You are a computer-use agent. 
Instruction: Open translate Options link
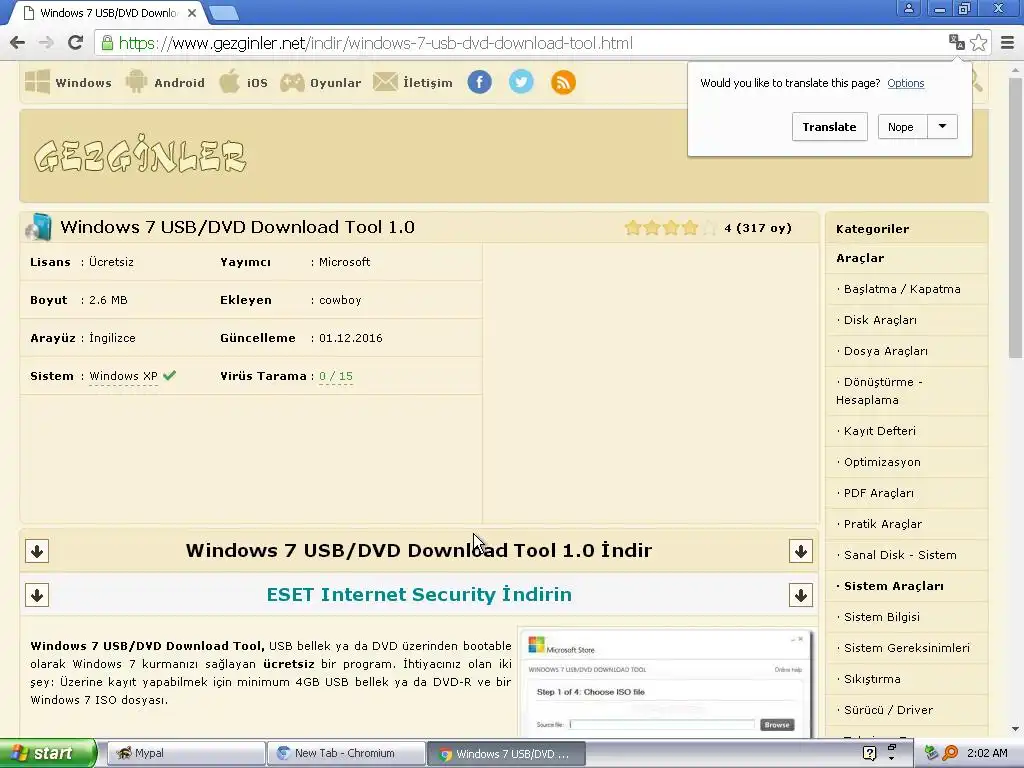(x=905, y=83)
